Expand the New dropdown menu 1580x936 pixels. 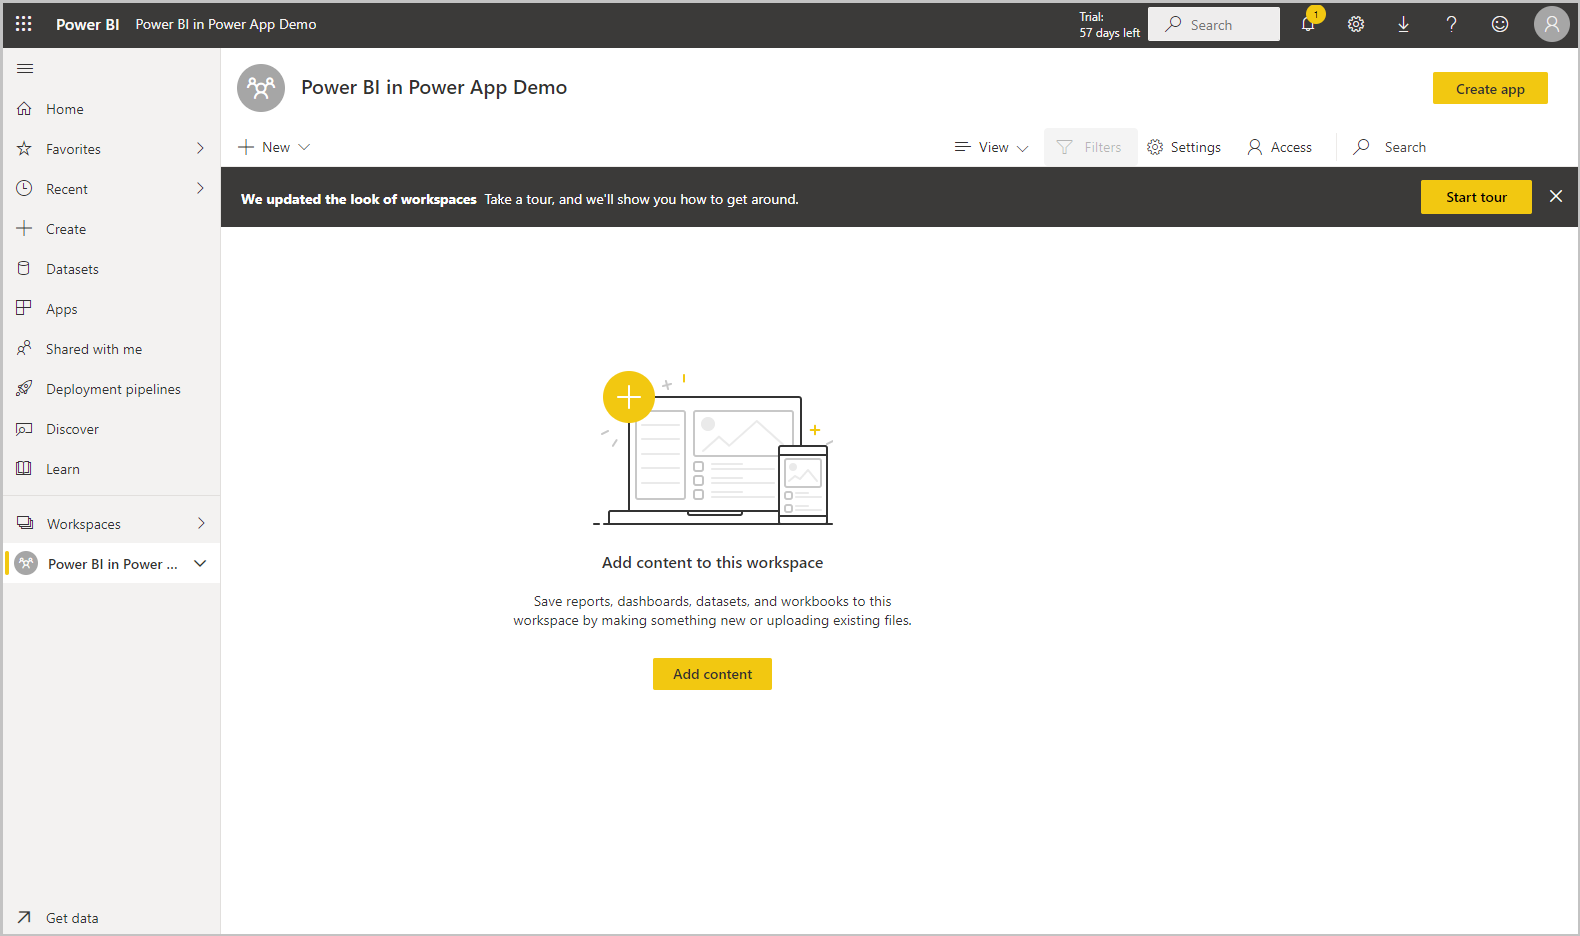[275, 147]
